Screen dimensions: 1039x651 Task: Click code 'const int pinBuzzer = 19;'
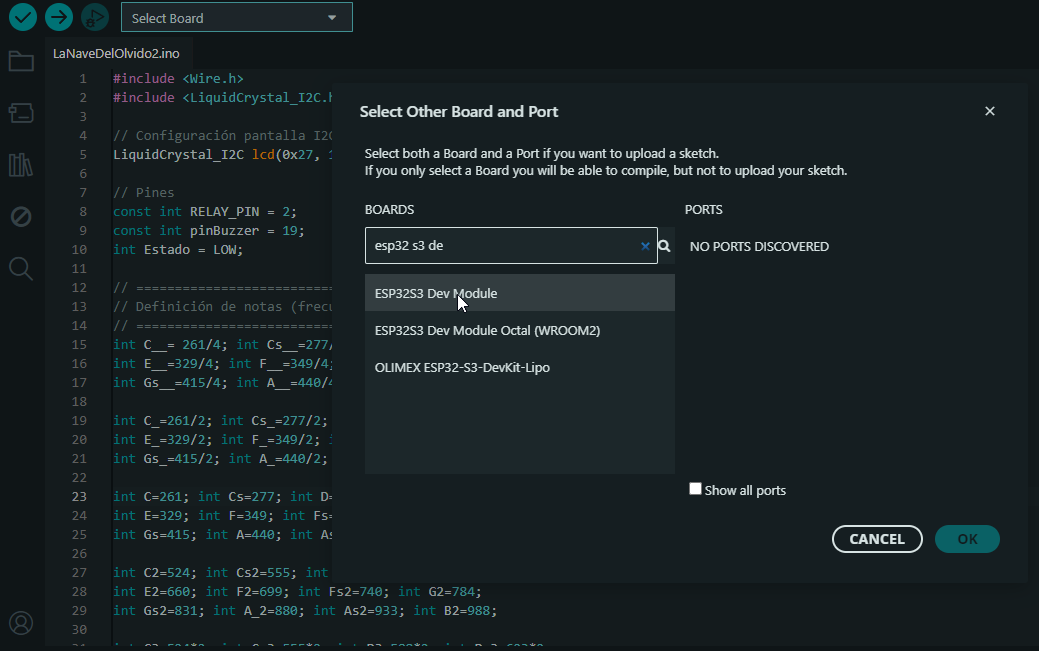[209, 231]
